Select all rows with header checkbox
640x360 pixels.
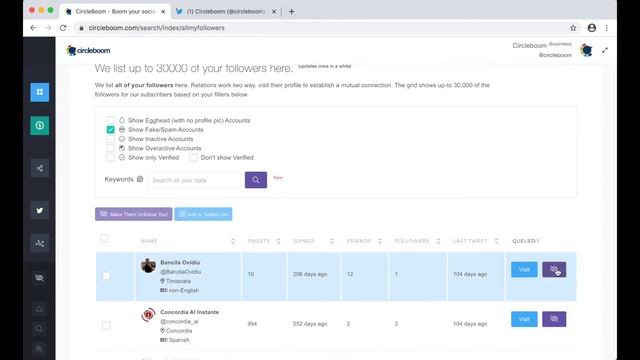click(x=104, y=238)
